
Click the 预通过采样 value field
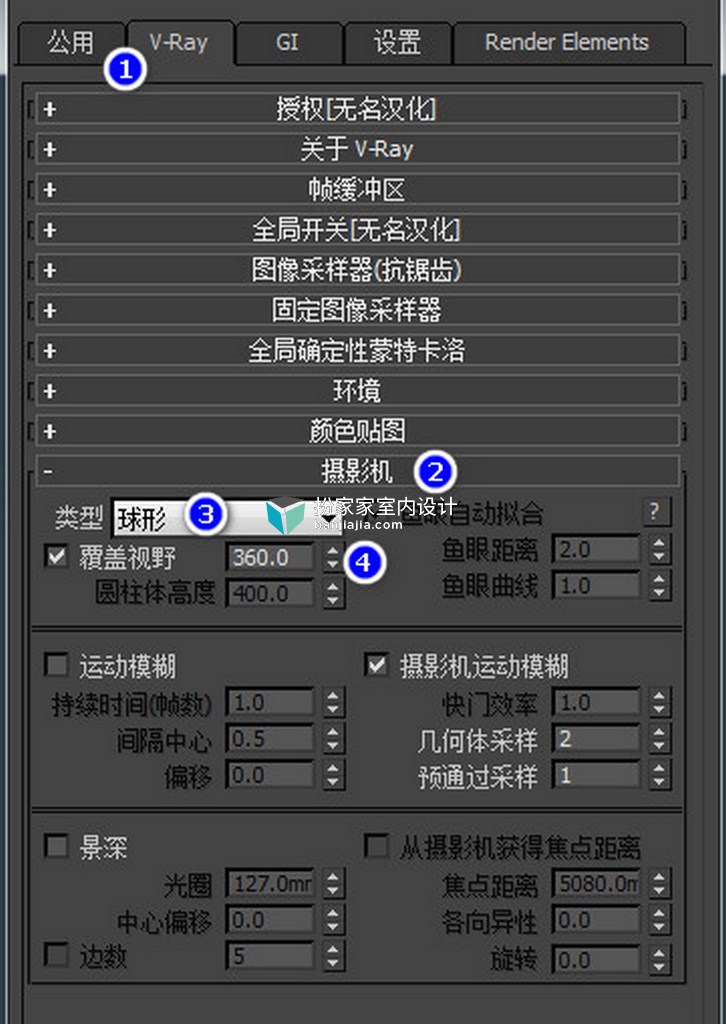[x=596, y=776]
